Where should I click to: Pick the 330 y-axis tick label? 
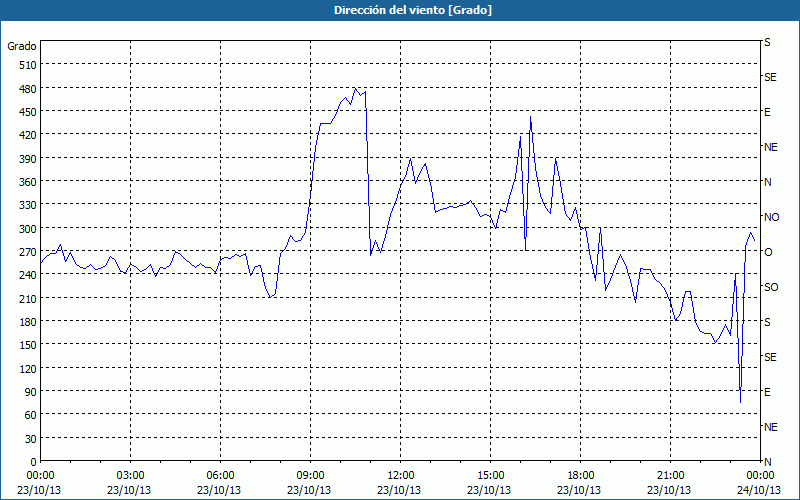pyautogui.click(x=28, y=205)
